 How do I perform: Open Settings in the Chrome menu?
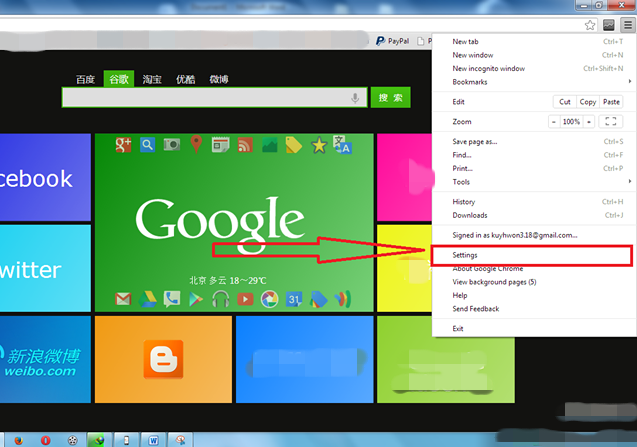pyautogui.click(x=532, y=255)
